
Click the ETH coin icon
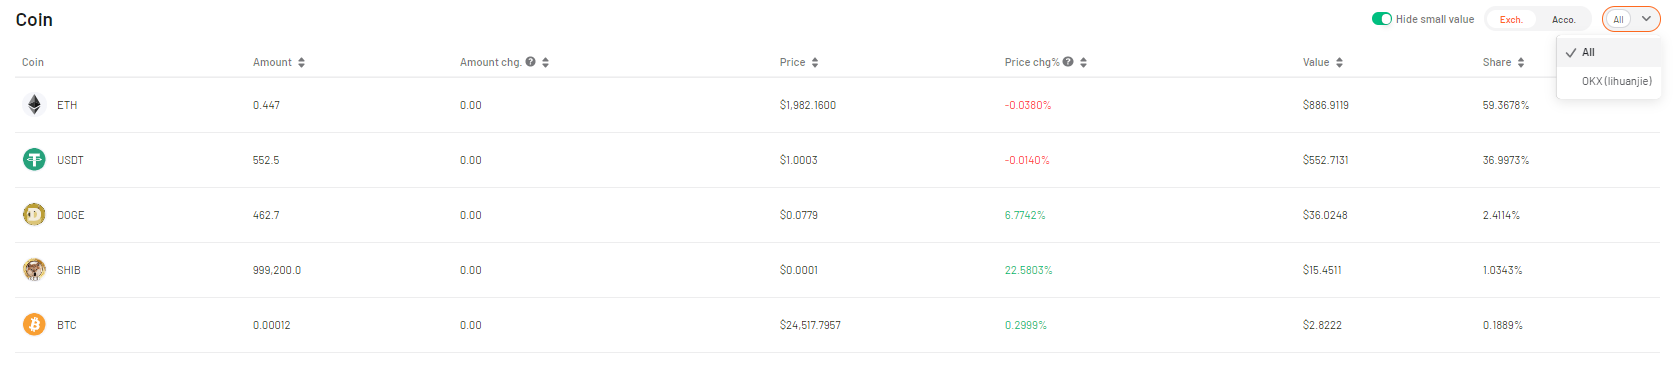coord(34,104)
